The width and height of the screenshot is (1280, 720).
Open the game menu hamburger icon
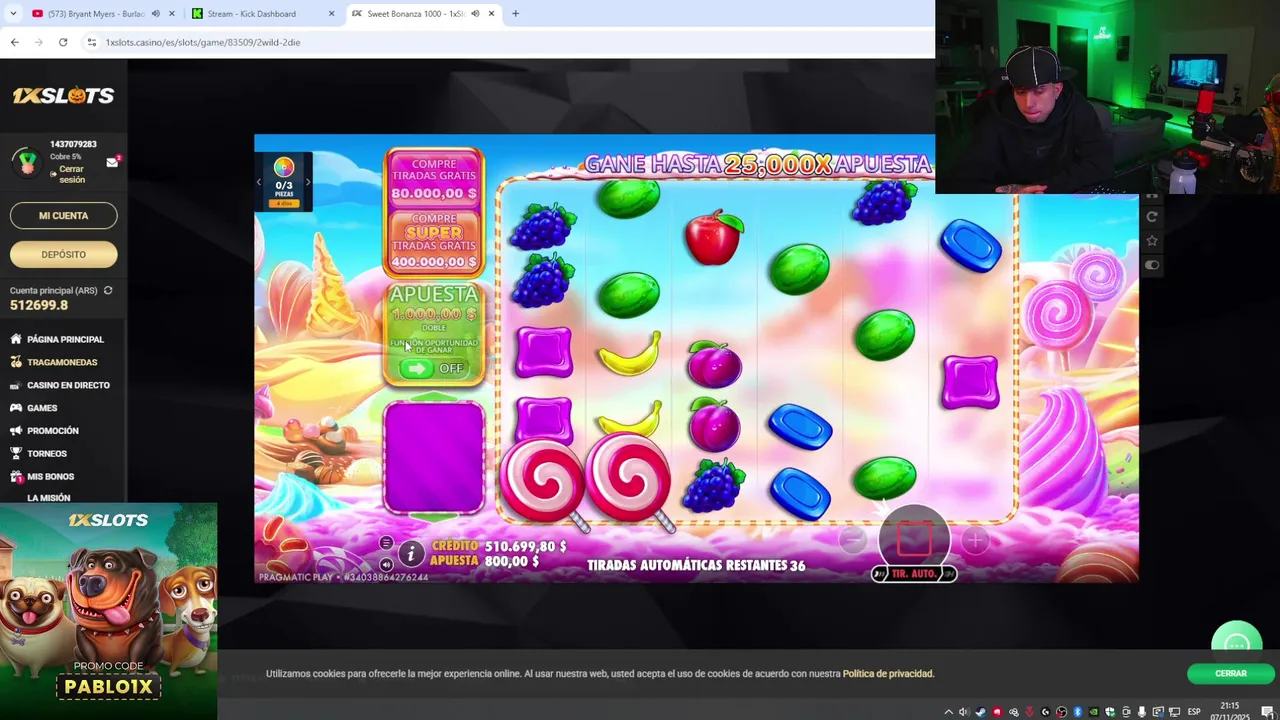click(386, 543)
